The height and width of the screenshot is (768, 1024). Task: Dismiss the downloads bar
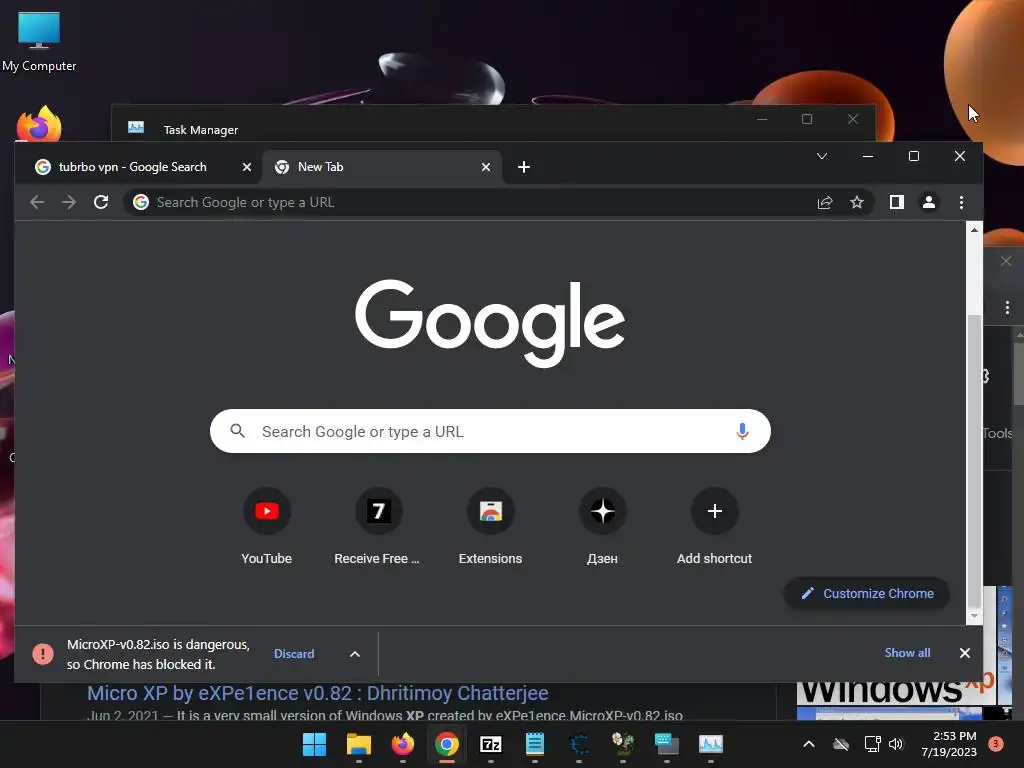coord(965,653)
